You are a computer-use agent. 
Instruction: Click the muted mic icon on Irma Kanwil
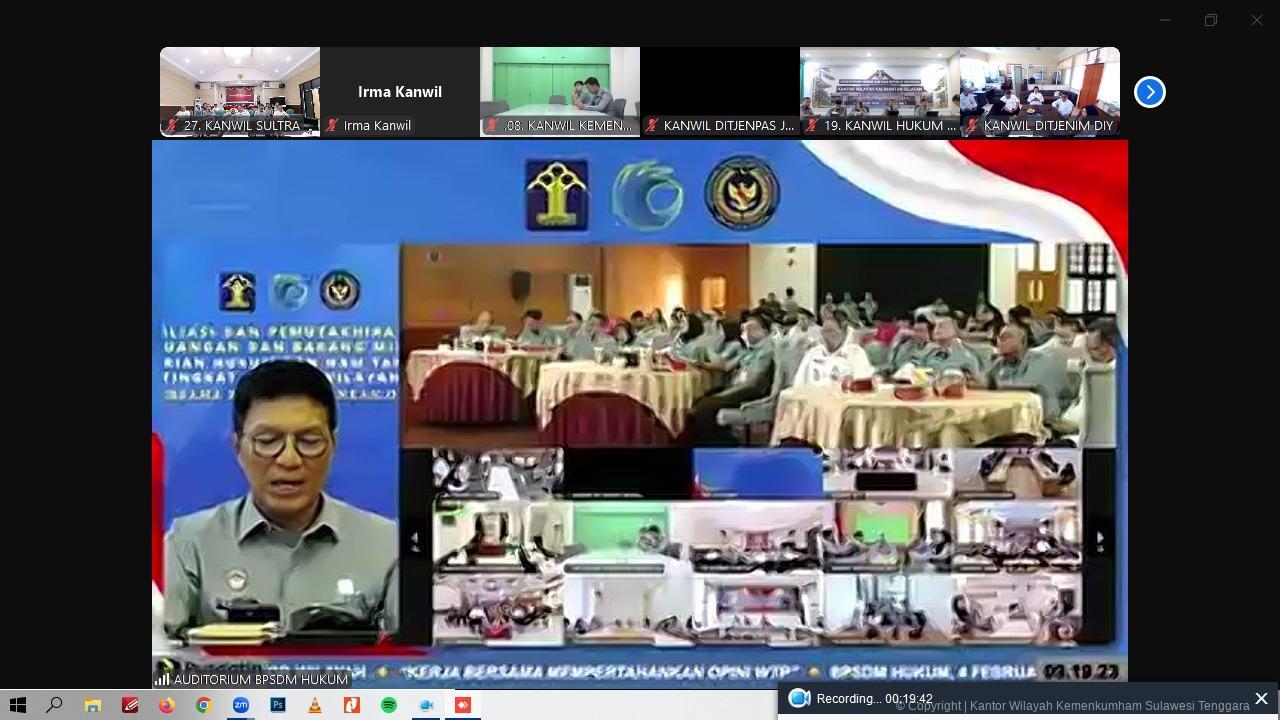click(x=332, y=126)
